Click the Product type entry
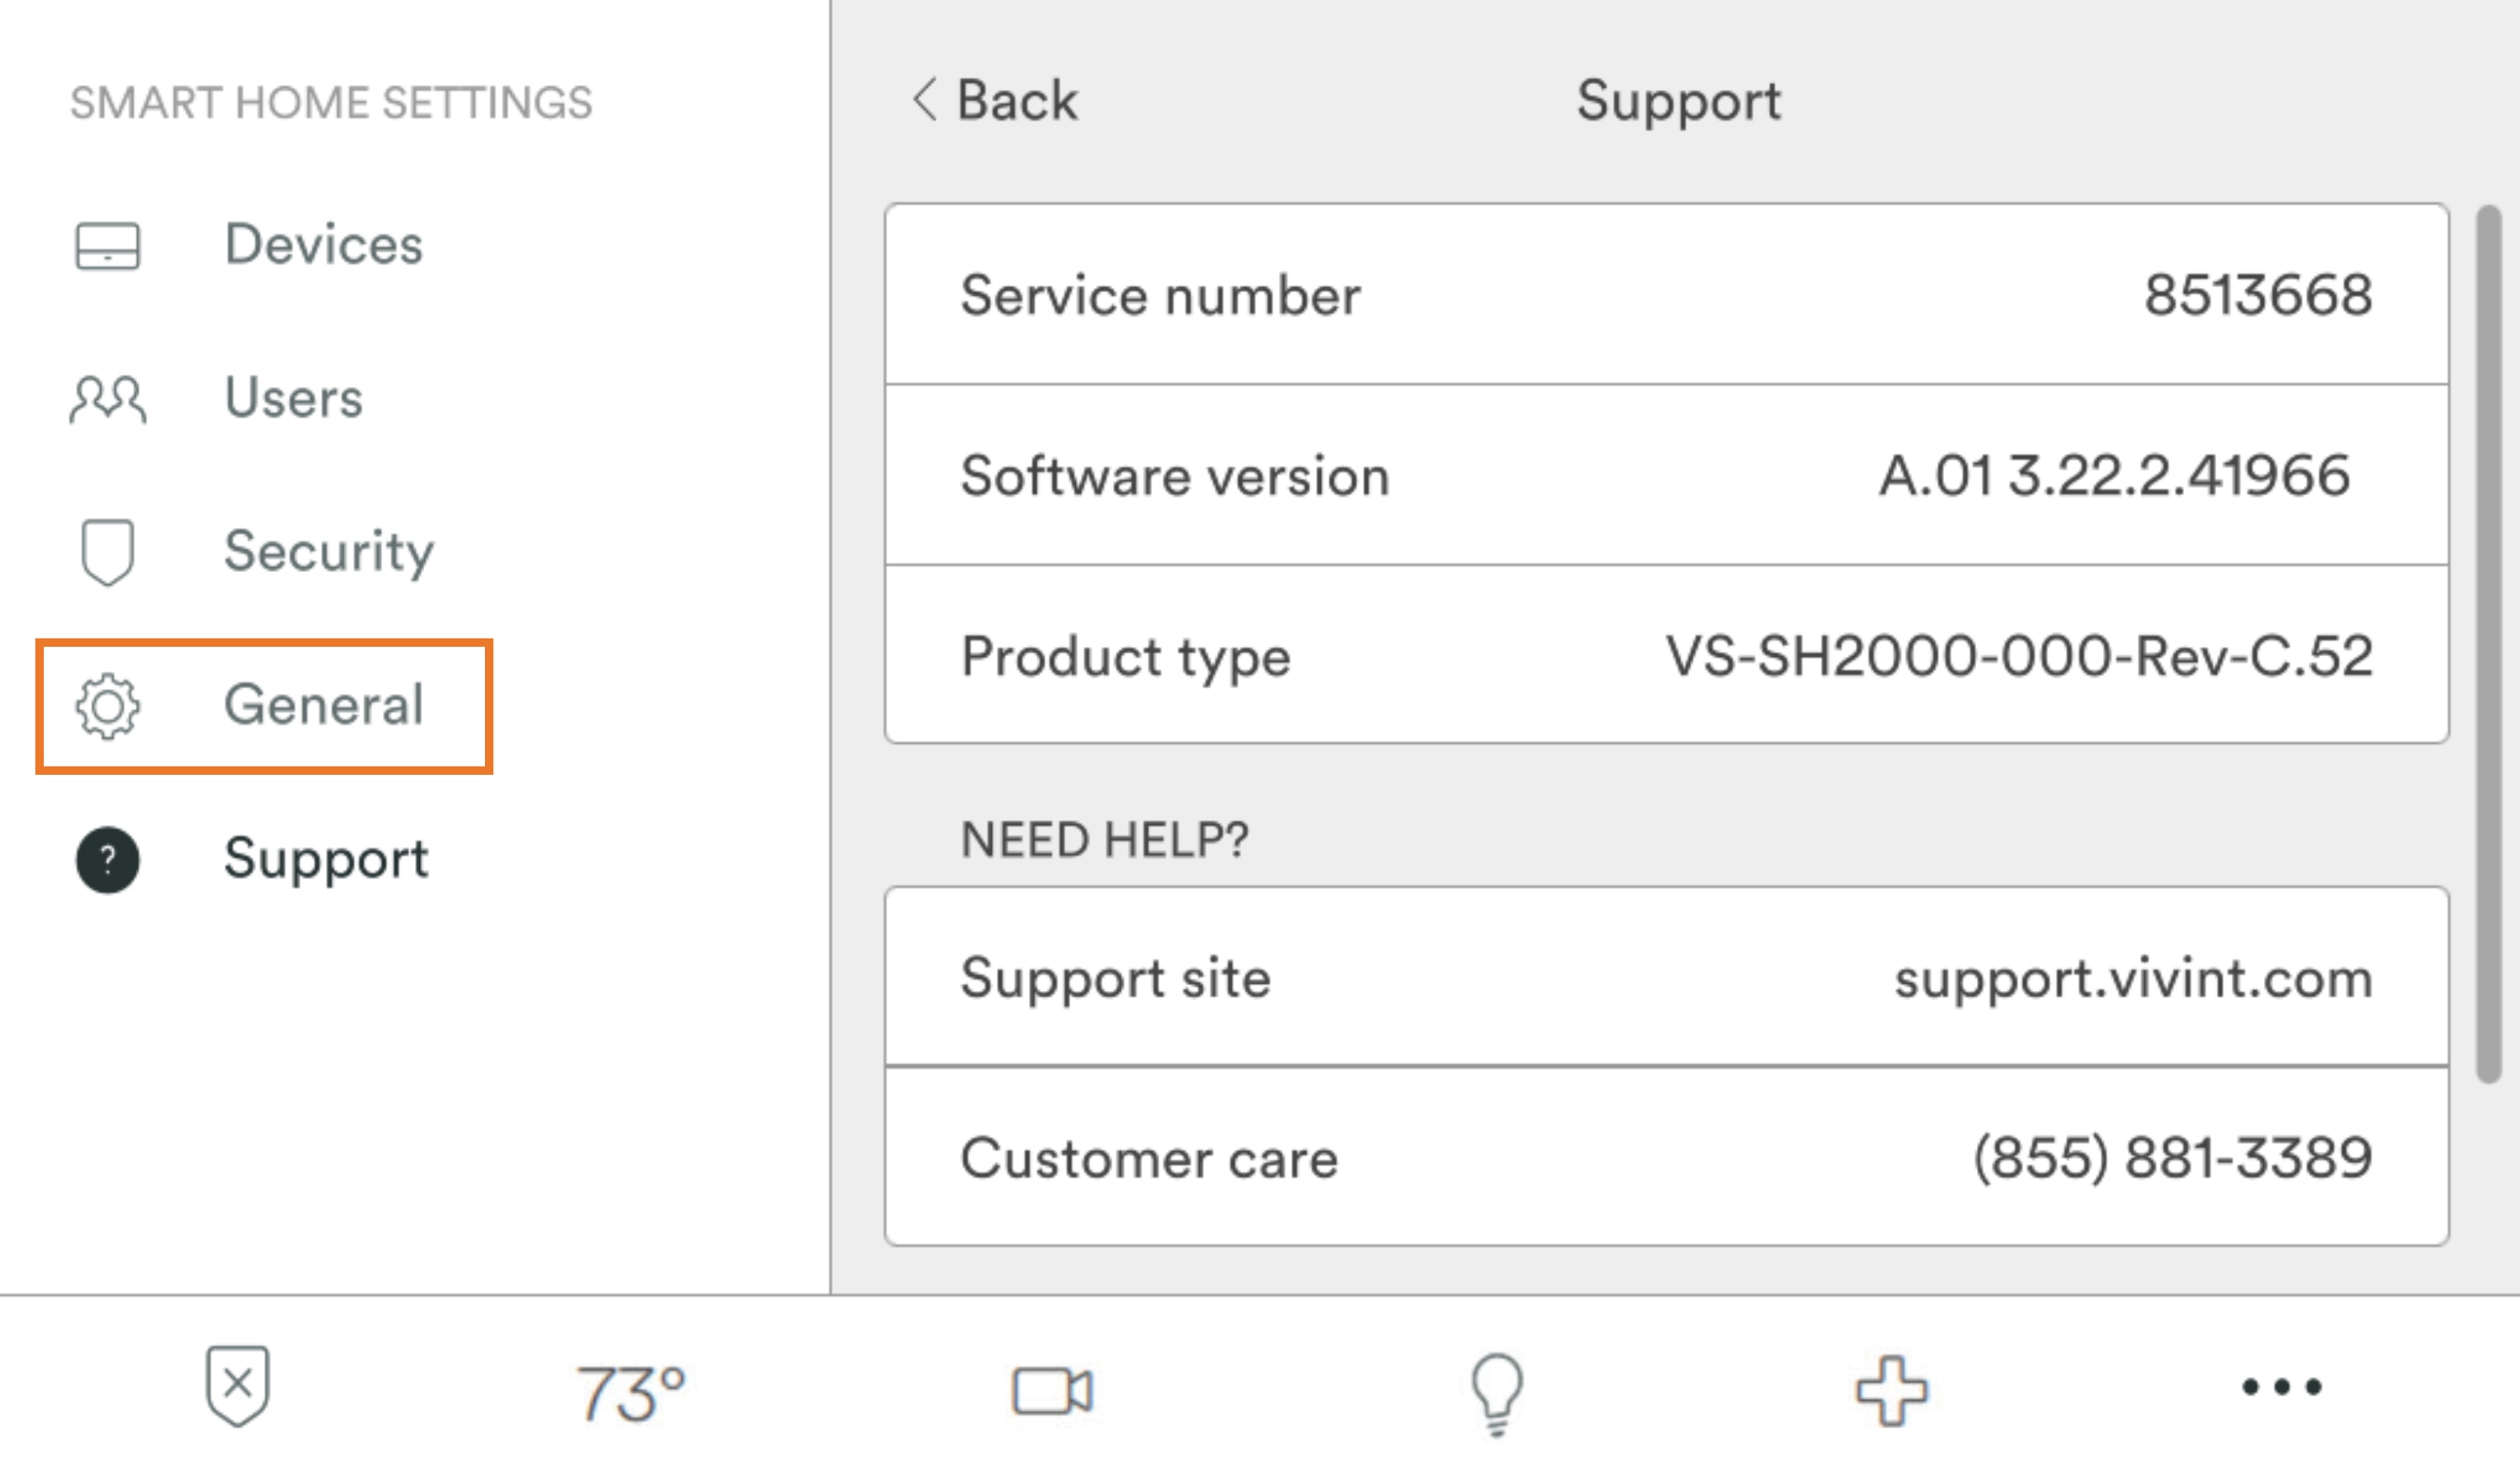This screenshot has width=2520, height=1478. click(1665, 657)
